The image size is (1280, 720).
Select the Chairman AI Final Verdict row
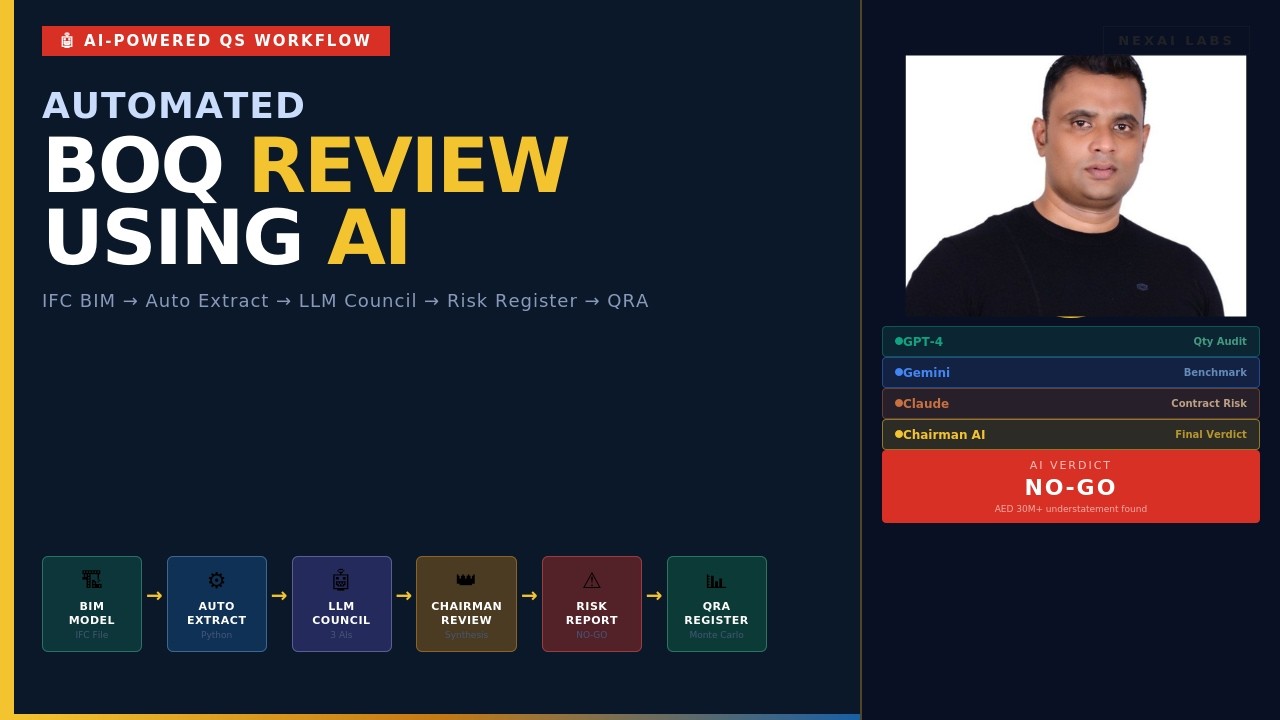coord(1071,434)
